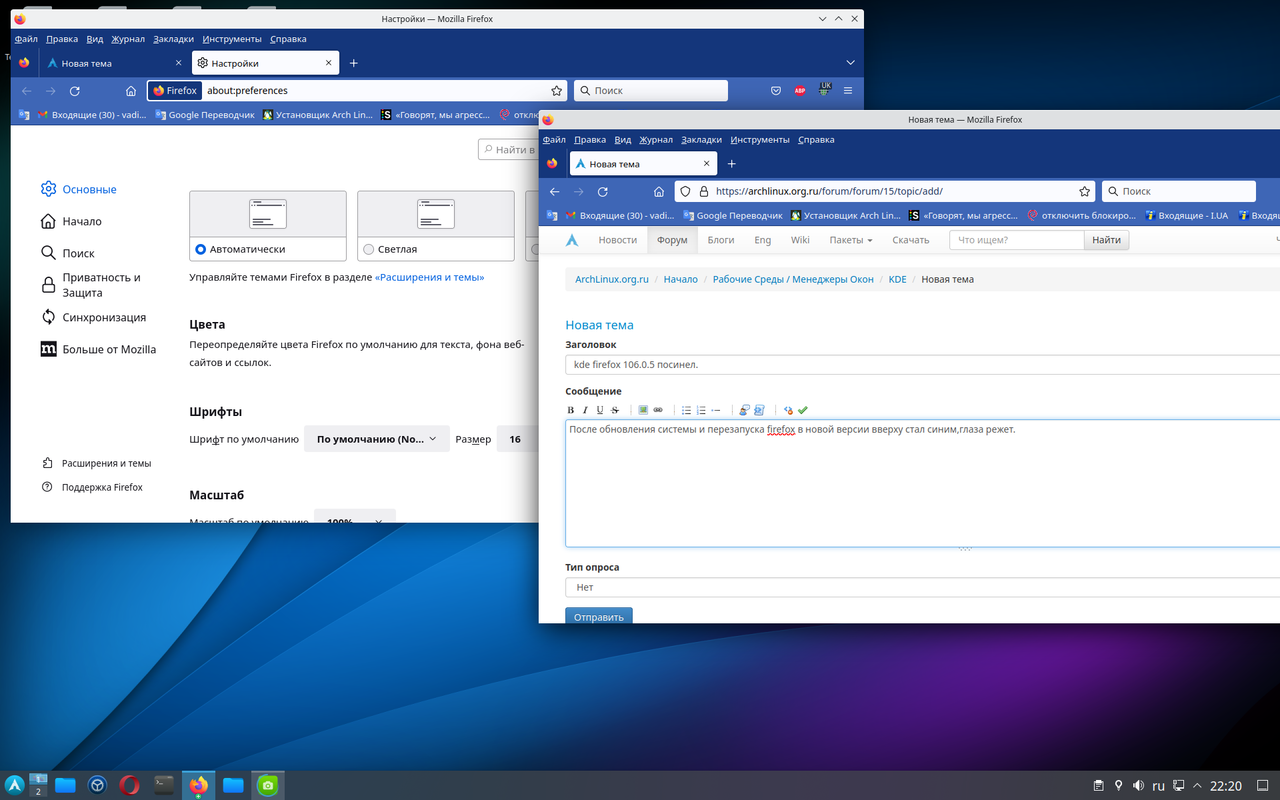Go to KDE breadcrumb link
Image resolution: width=1280 pixels, height=800 pixels.
[x=897, y=279]
